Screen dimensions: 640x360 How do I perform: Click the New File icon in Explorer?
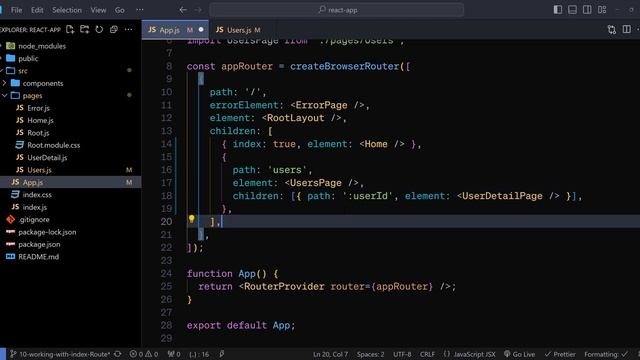tap(70, 29)
